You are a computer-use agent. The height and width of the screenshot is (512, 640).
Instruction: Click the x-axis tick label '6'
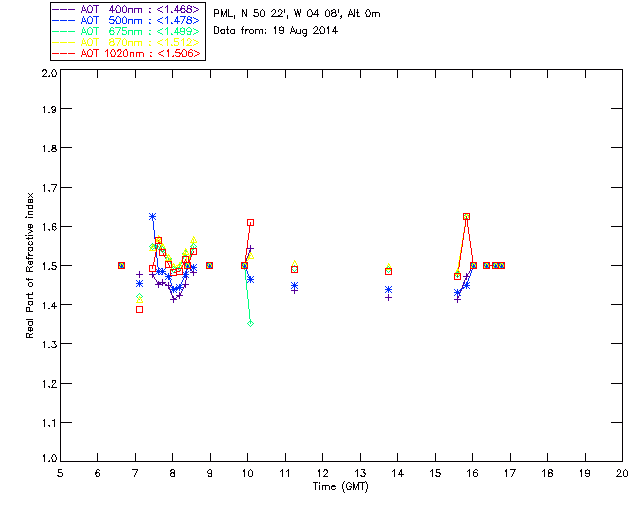pos(98,473)
